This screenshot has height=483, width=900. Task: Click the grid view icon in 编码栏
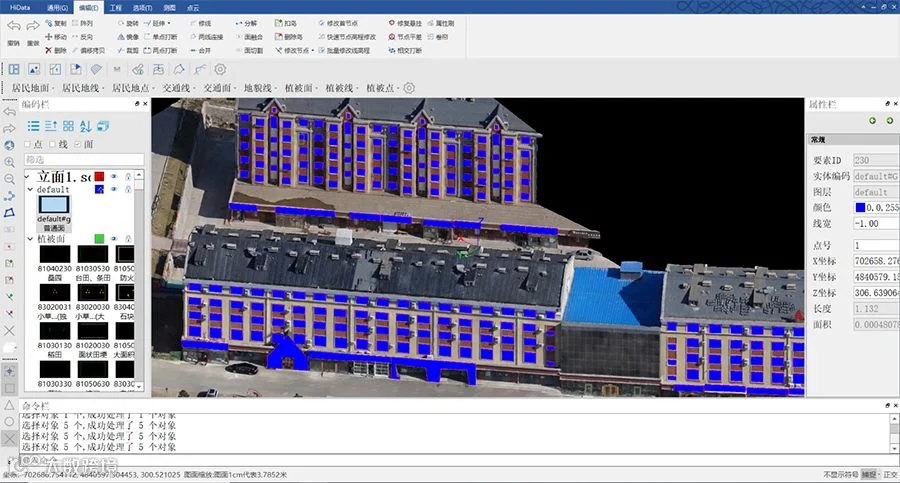(68, 126)
